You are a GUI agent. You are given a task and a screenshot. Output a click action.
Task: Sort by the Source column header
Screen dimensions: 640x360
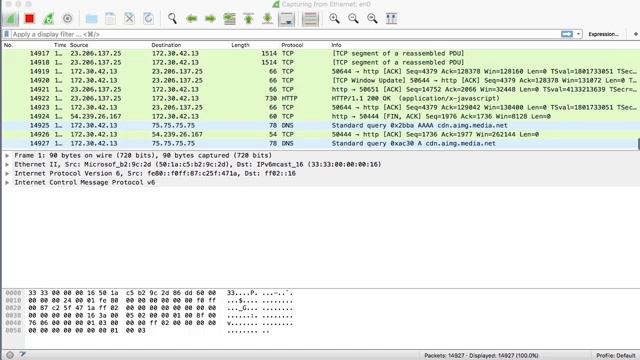tap(79, 45)
